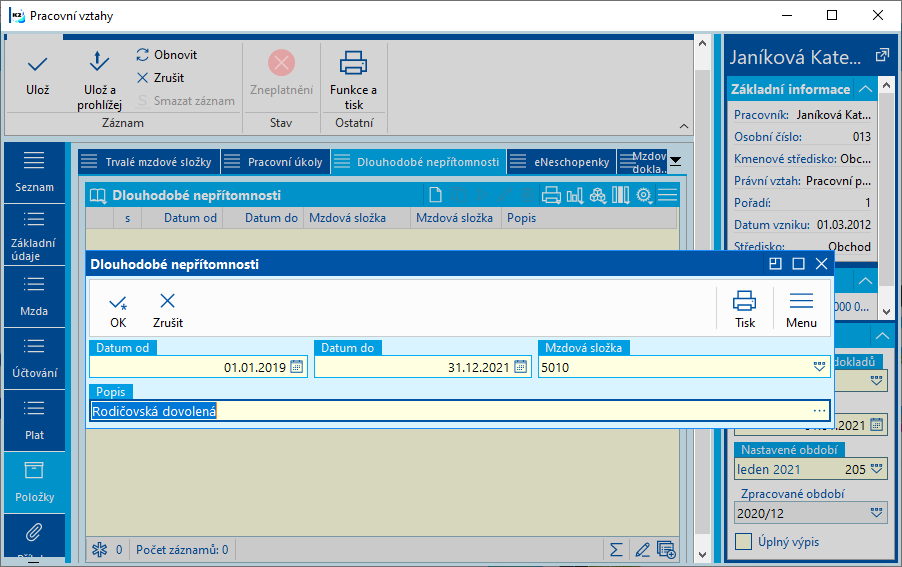Switch to eNeschopenky tab
The width and height of the screenshot is (902, 567).
click(559, 162)
